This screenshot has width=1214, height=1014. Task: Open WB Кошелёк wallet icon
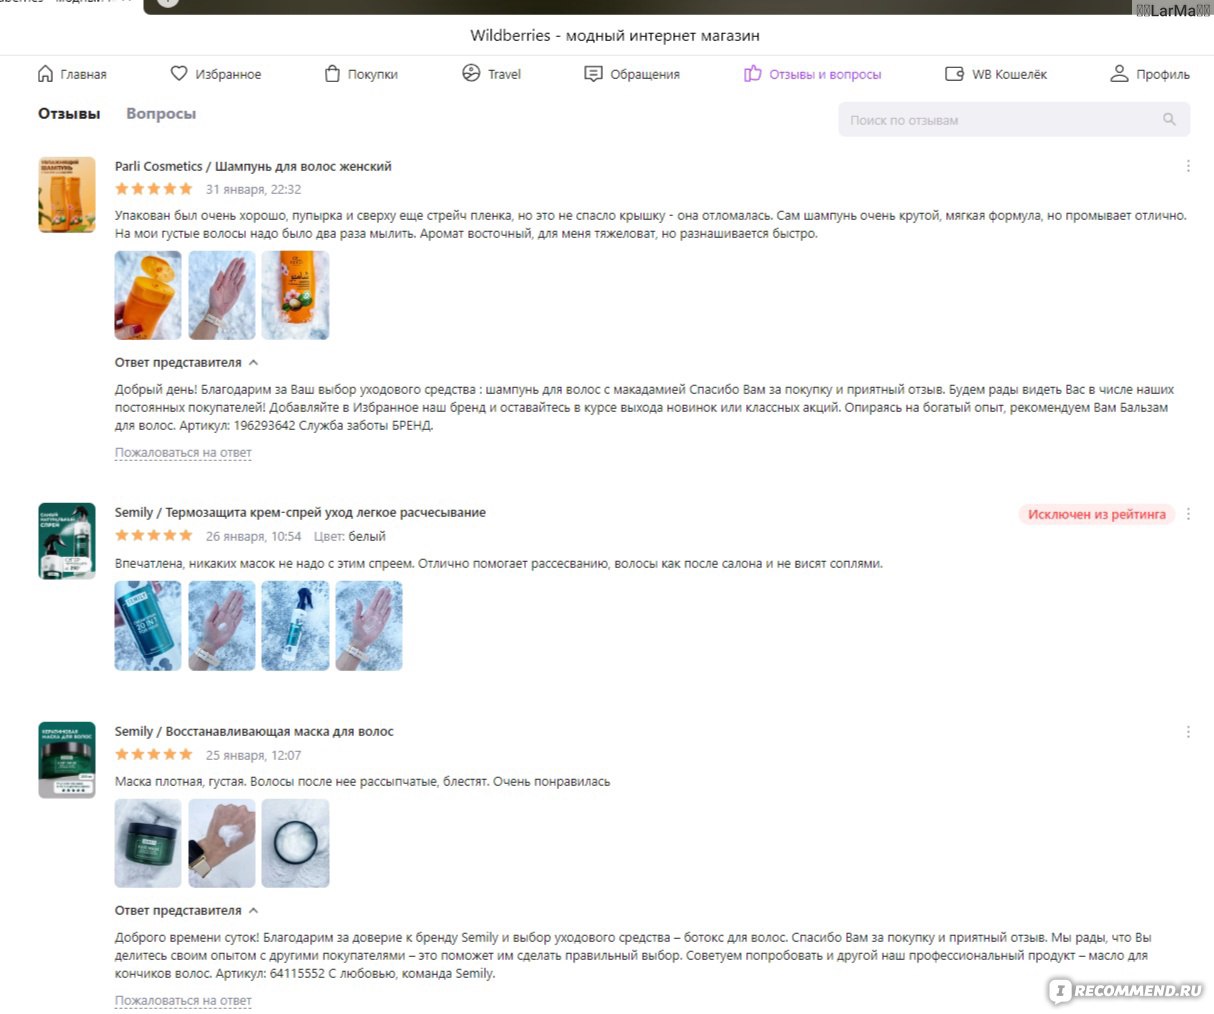click(x=954, y=74)
